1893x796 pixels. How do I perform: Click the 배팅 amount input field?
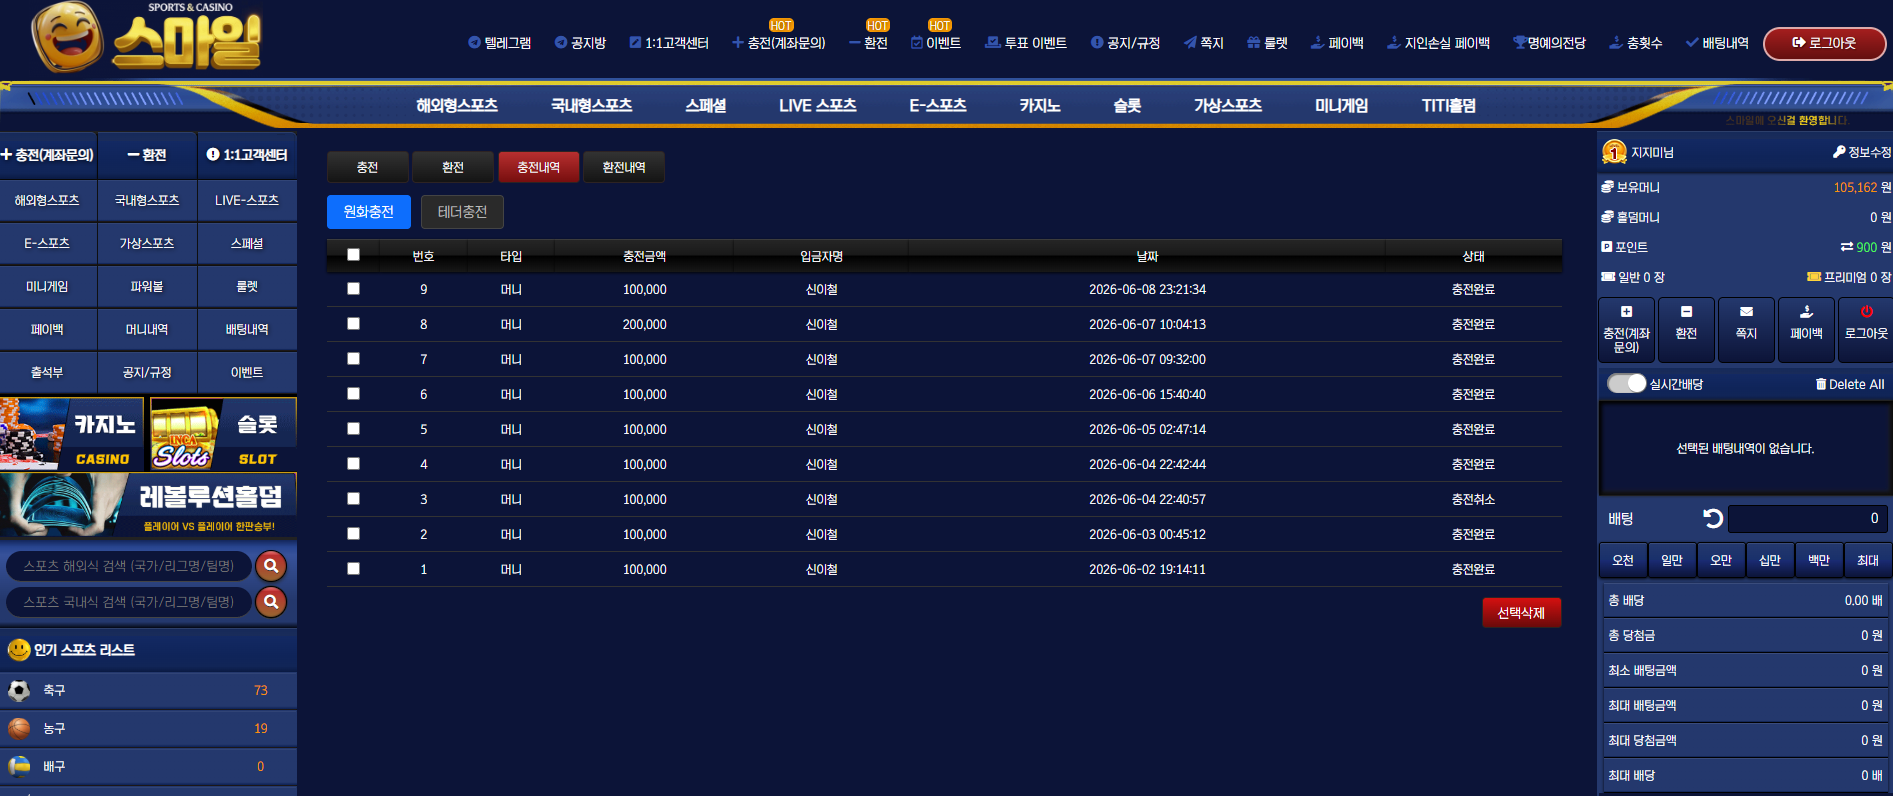(x=1808, y=518)
